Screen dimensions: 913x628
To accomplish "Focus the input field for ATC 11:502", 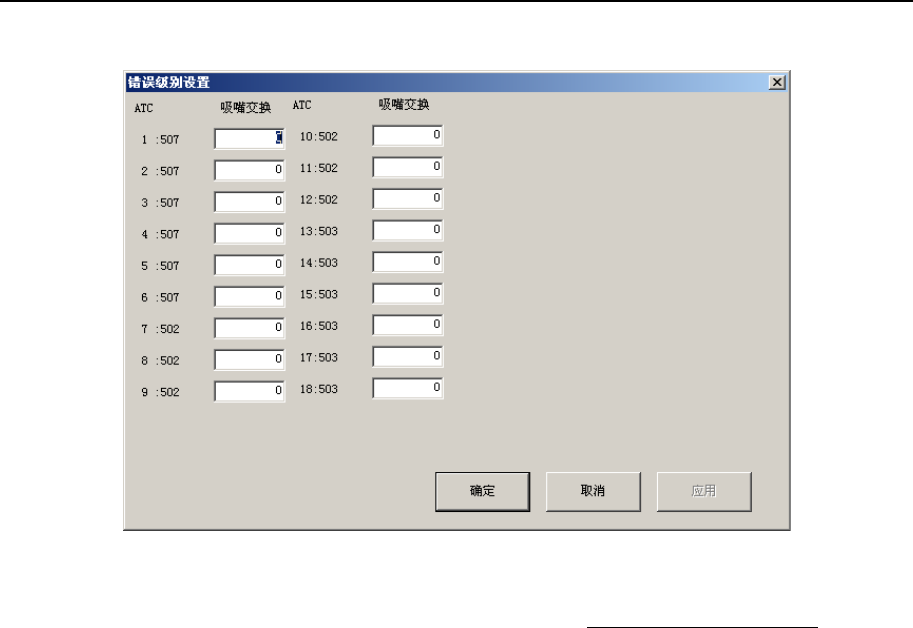I will pos(408,167).
